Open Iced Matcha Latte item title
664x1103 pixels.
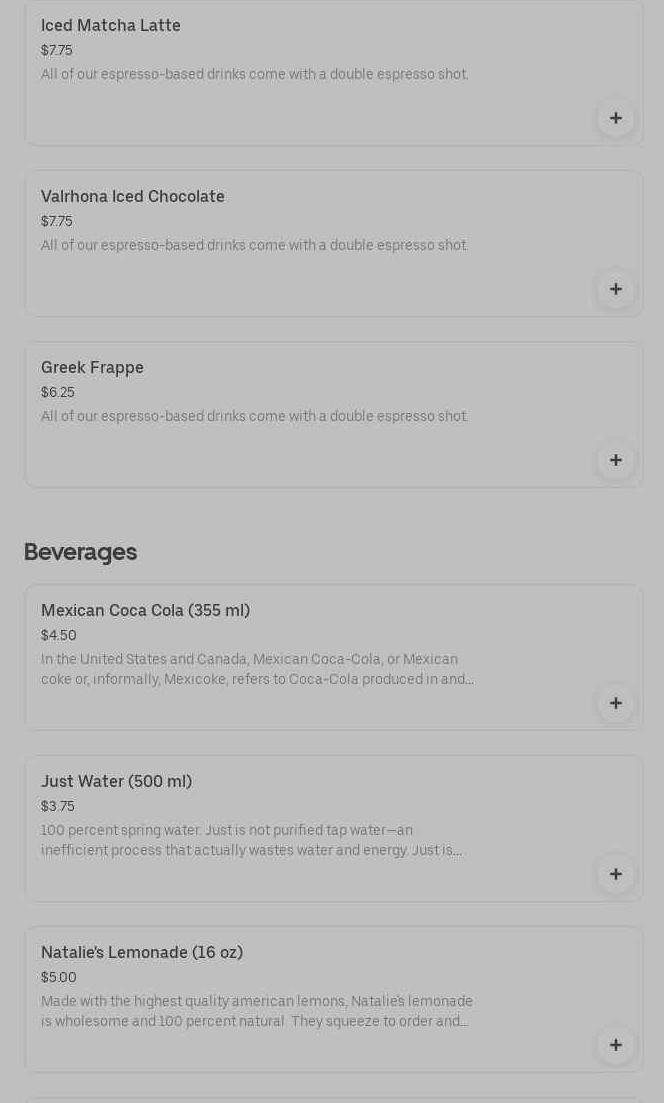pyautogui.click(x=111, y=26)
